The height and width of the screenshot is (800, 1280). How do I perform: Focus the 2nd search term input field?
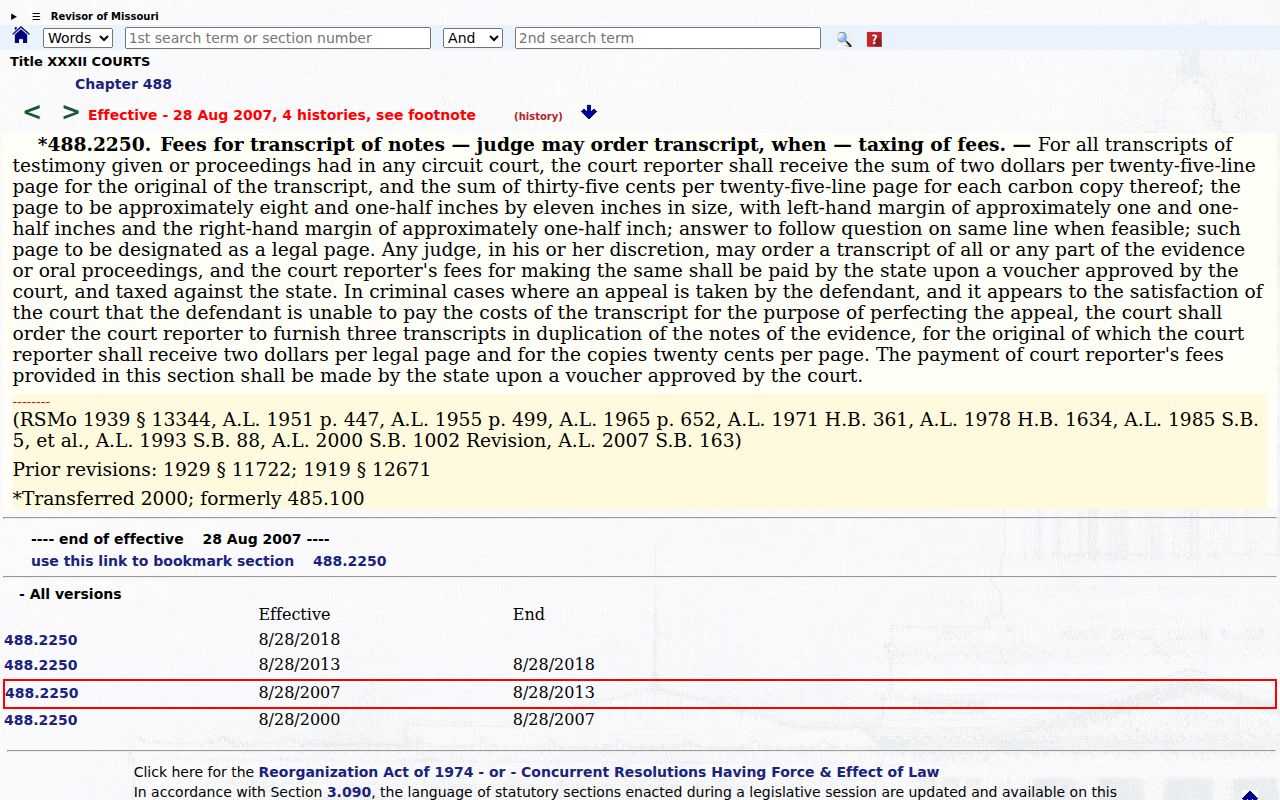(x=668, y=38)
